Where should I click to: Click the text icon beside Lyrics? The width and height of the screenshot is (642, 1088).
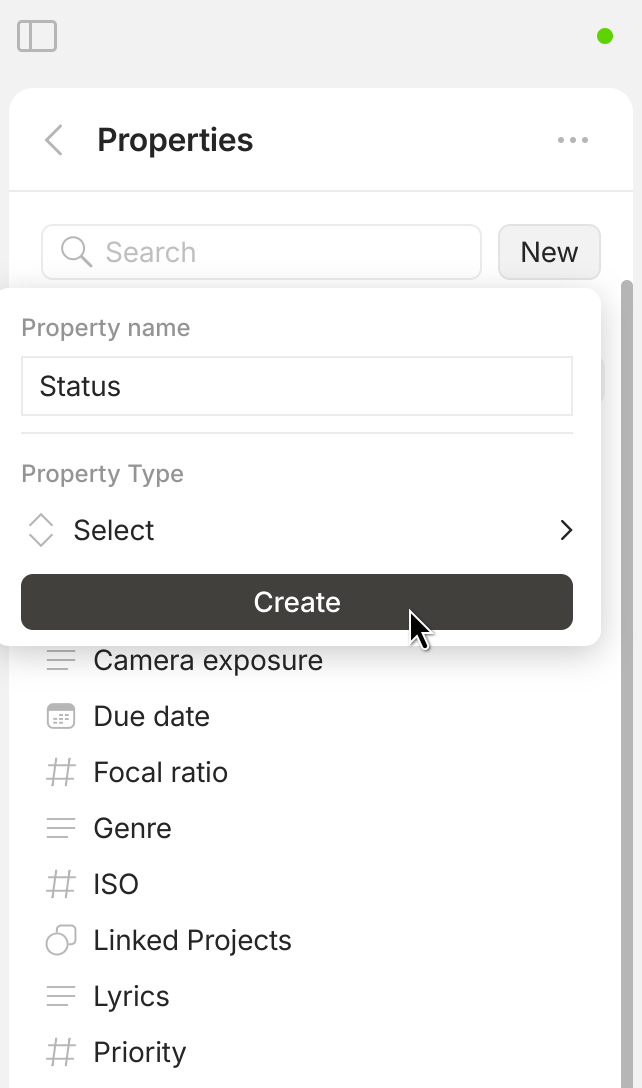pyautogui.click(x=61, y=996)
